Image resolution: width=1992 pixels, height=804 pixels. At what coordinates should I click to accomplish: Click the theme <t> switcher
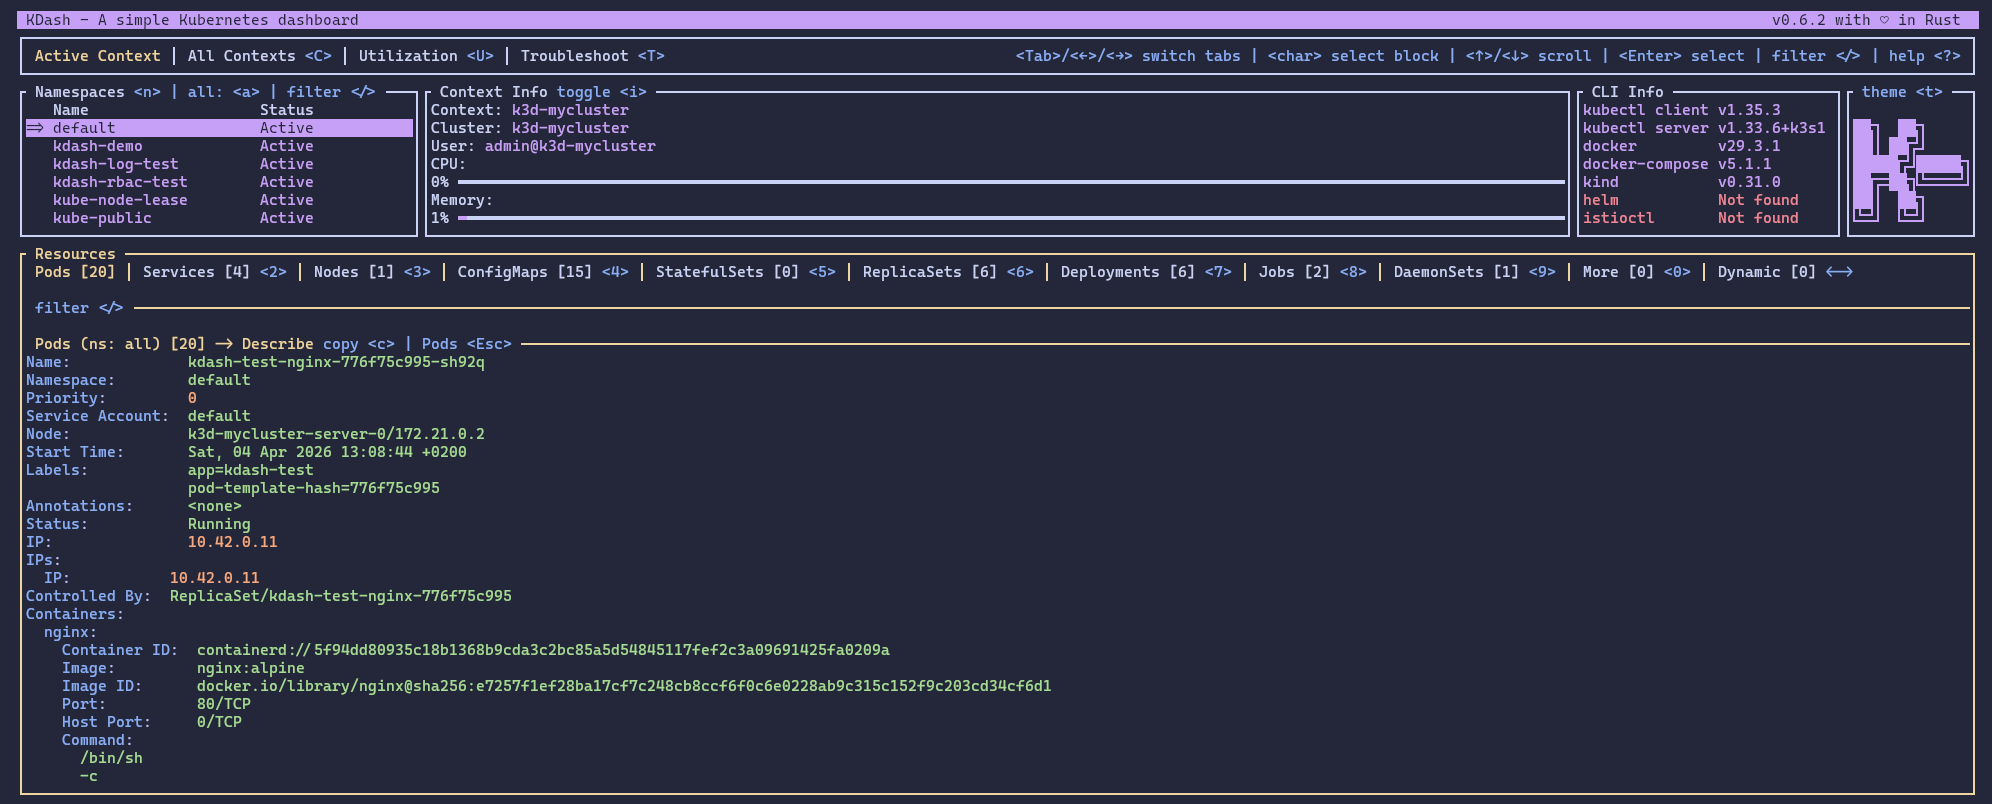(x=1902, y=92)
